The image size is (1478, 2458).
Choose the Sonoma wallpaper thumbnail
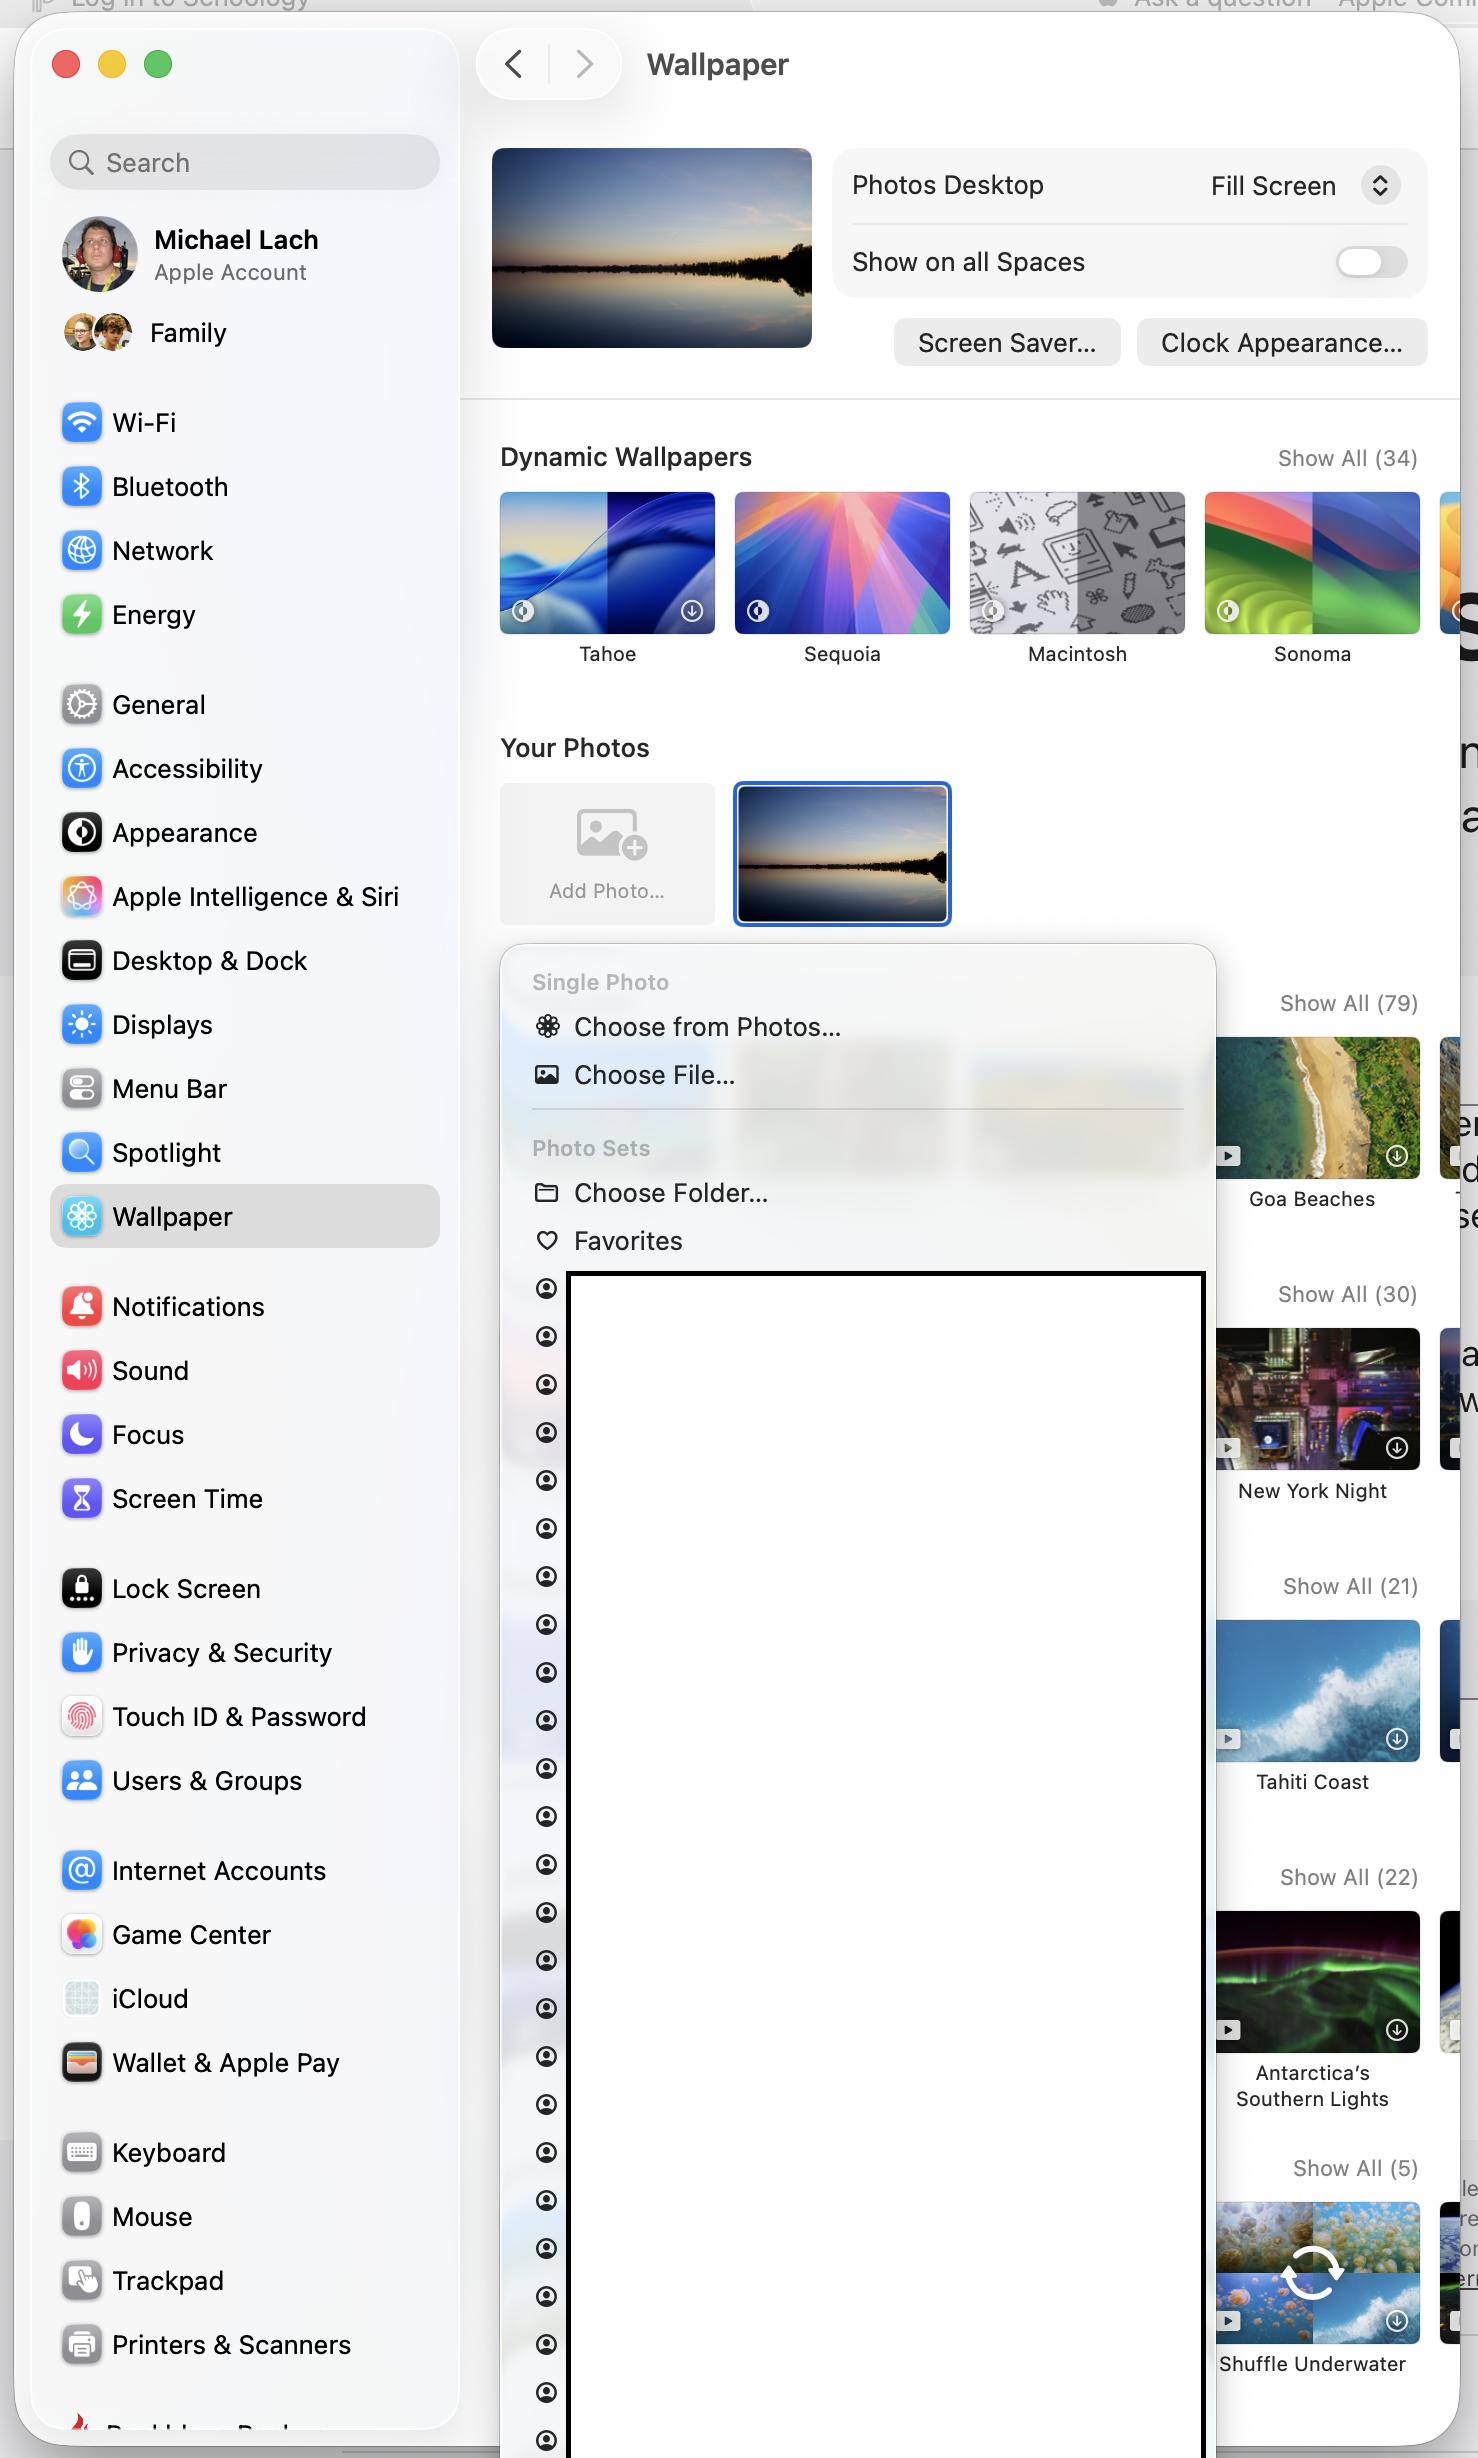(1312, 563)
